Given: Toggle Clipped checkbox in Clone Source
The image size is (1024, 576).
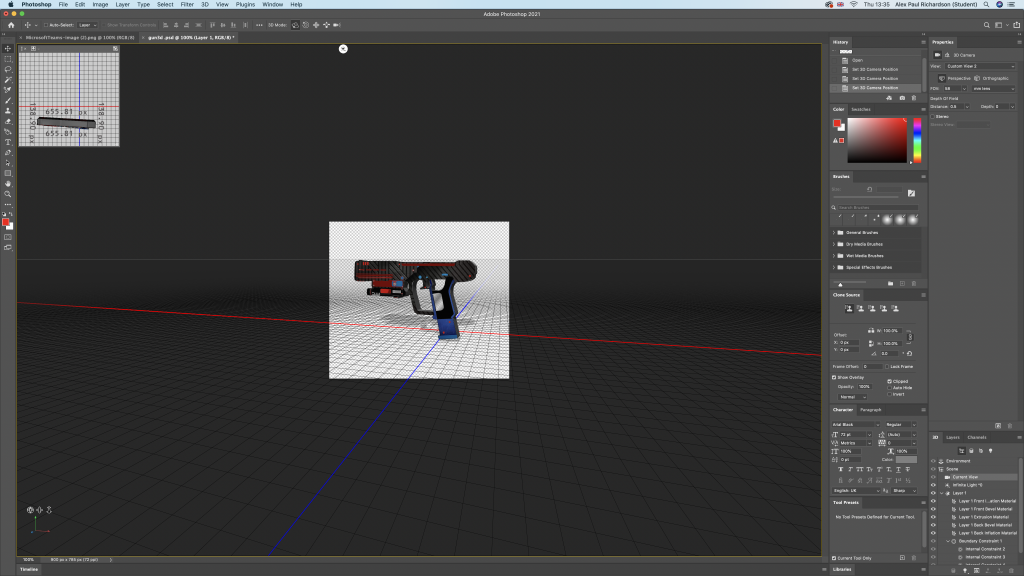Looking at the screenshot, I should [x=889, y=381].
